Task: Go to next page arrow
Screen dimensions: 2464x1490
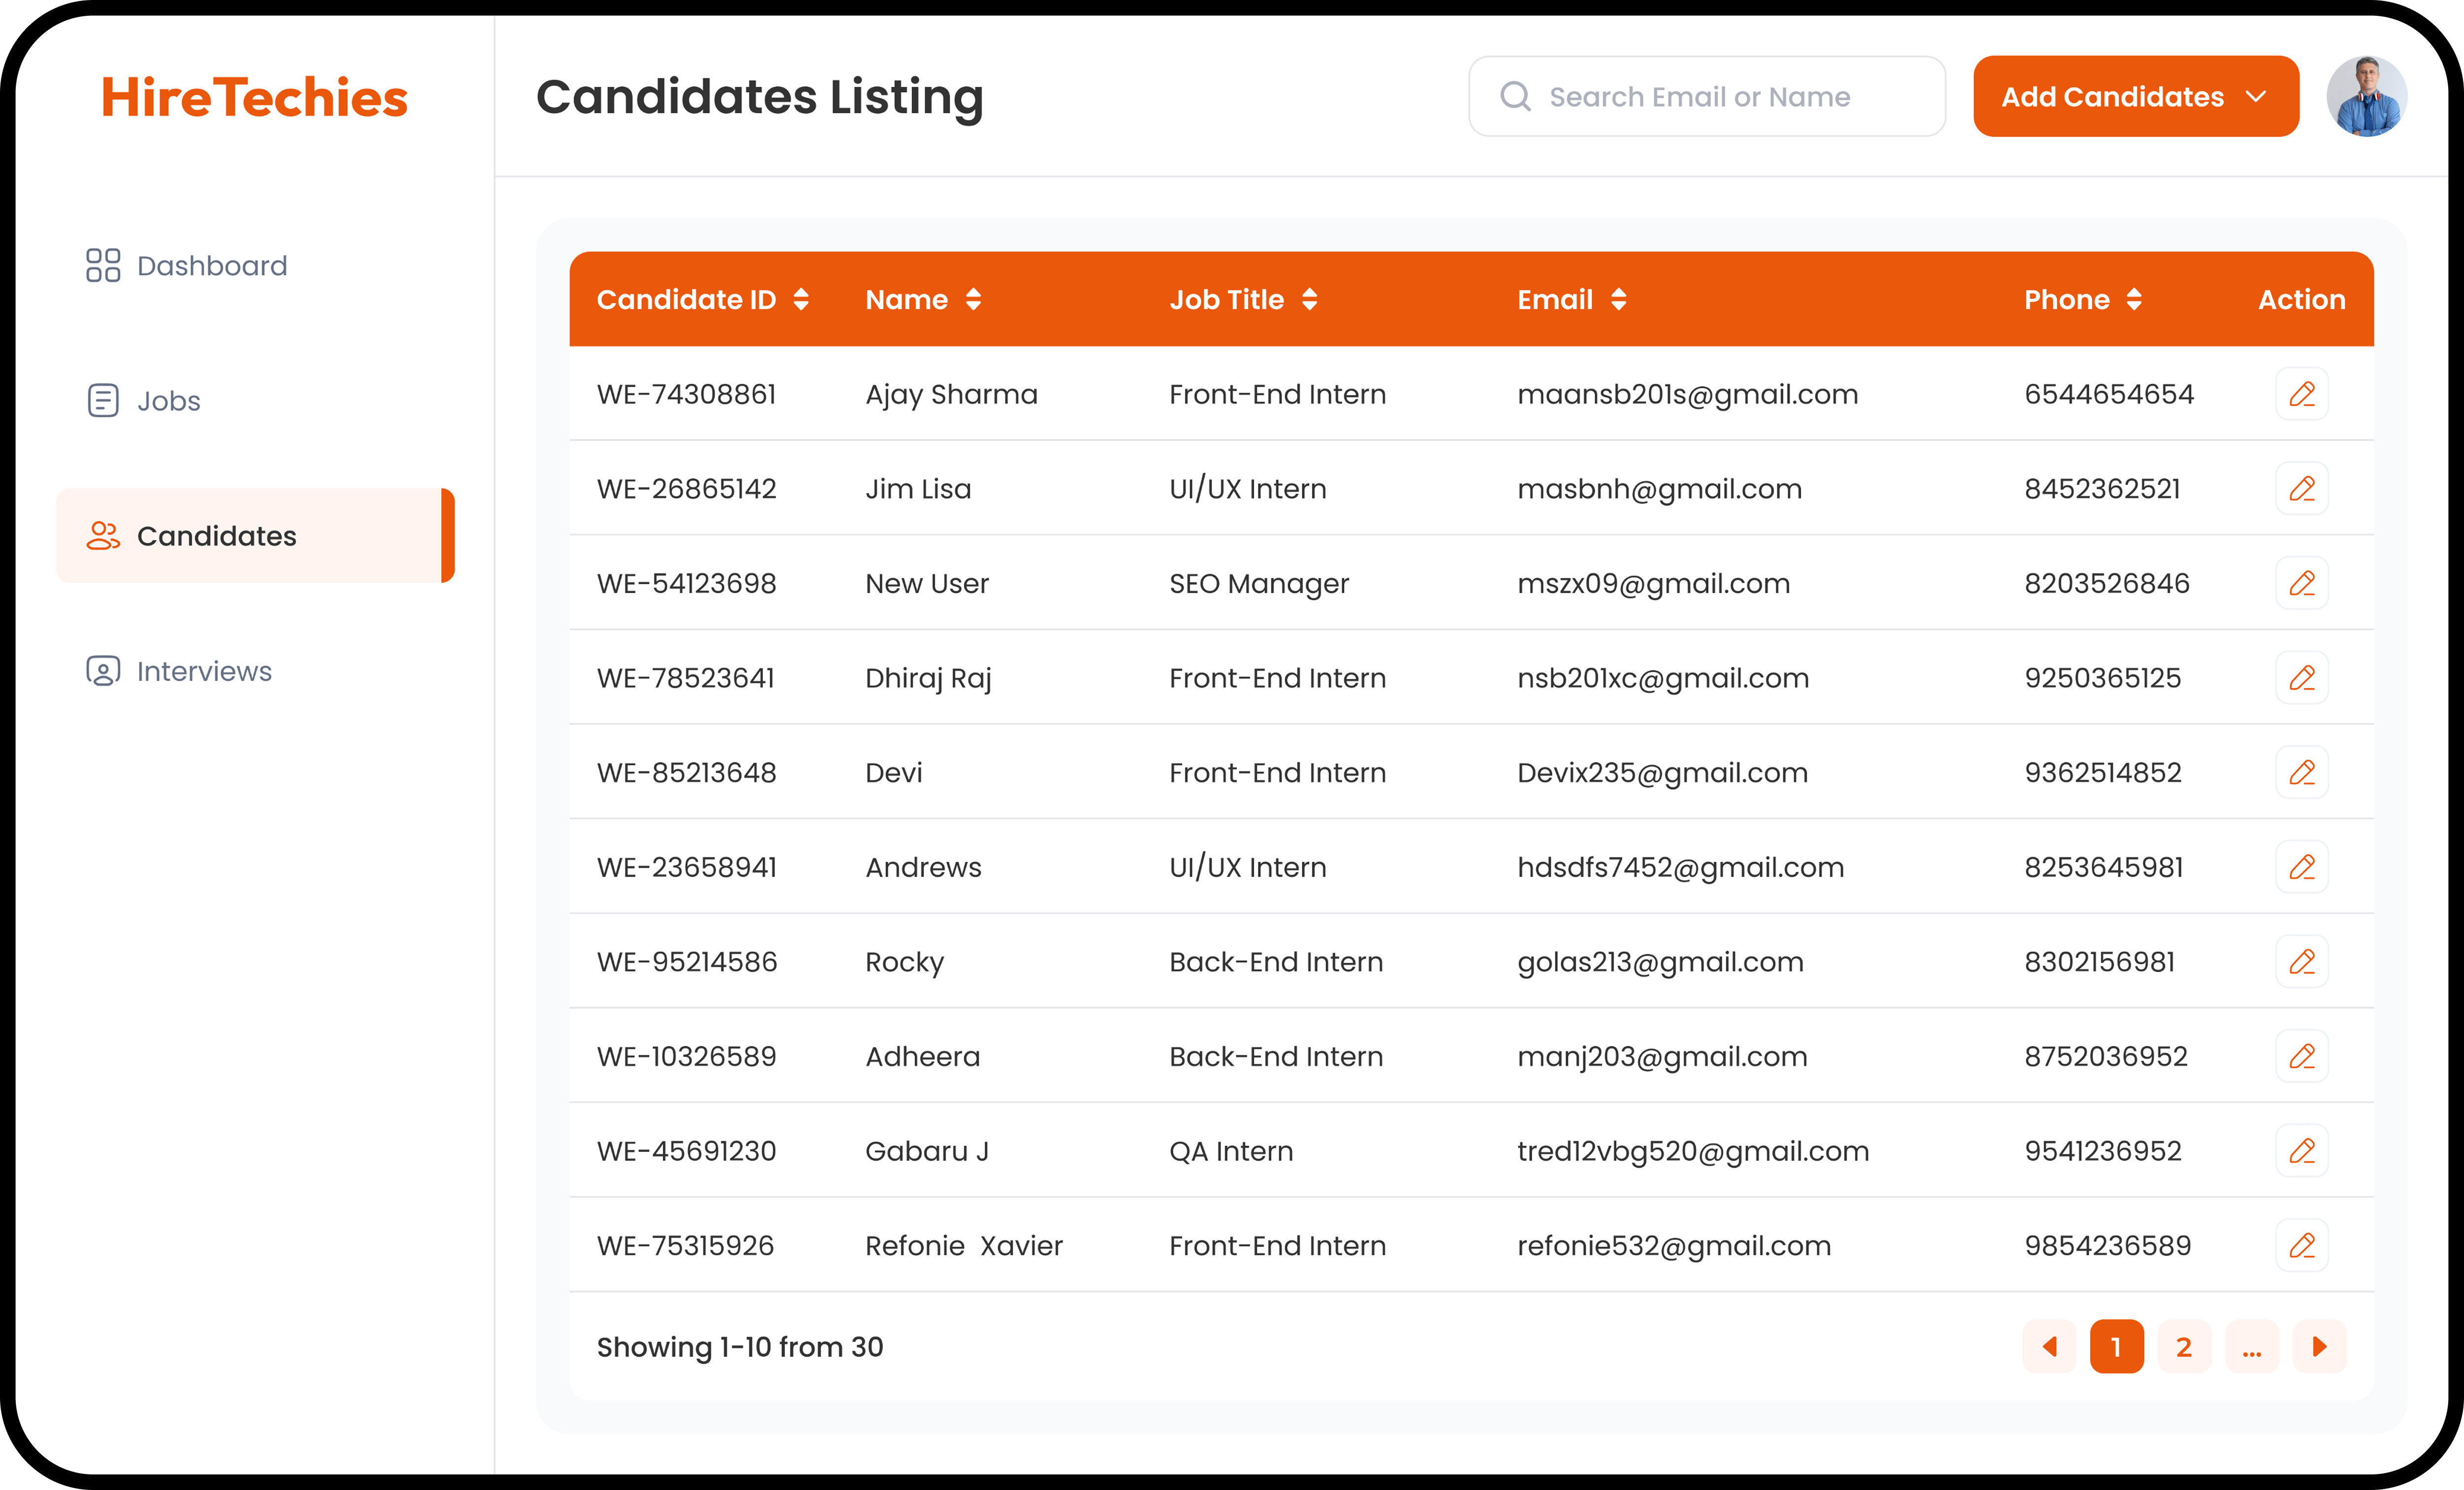Action: click(2319, 1347)
